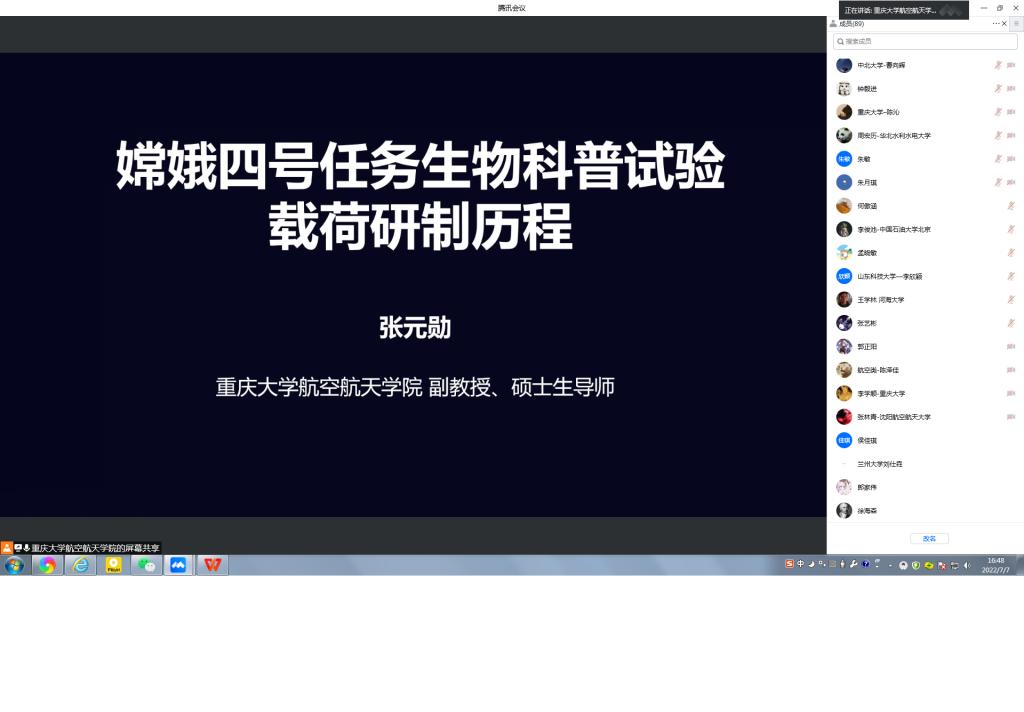
Task: Click the avatar of 周安历-华北水利水电大学
Action: tap(844, 136)
